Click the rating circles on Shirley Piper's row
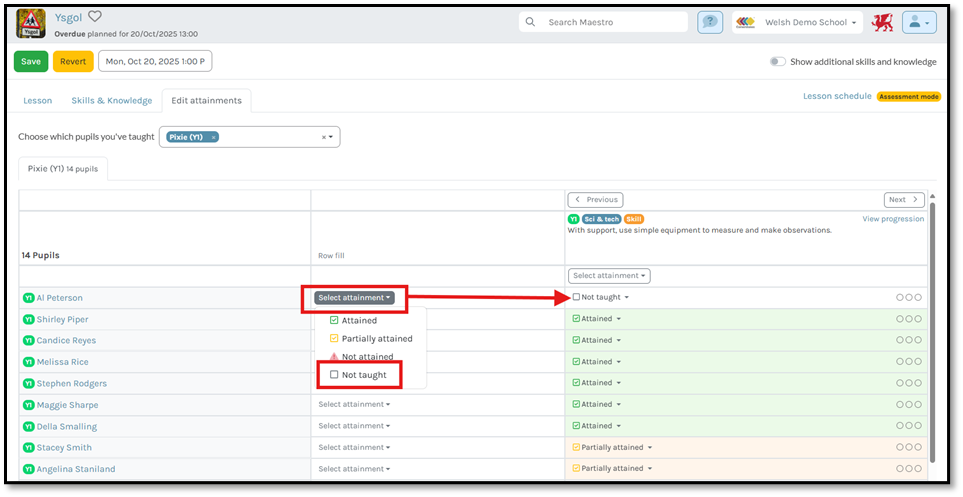Screen dimensions: 963x497 point(909,319)
